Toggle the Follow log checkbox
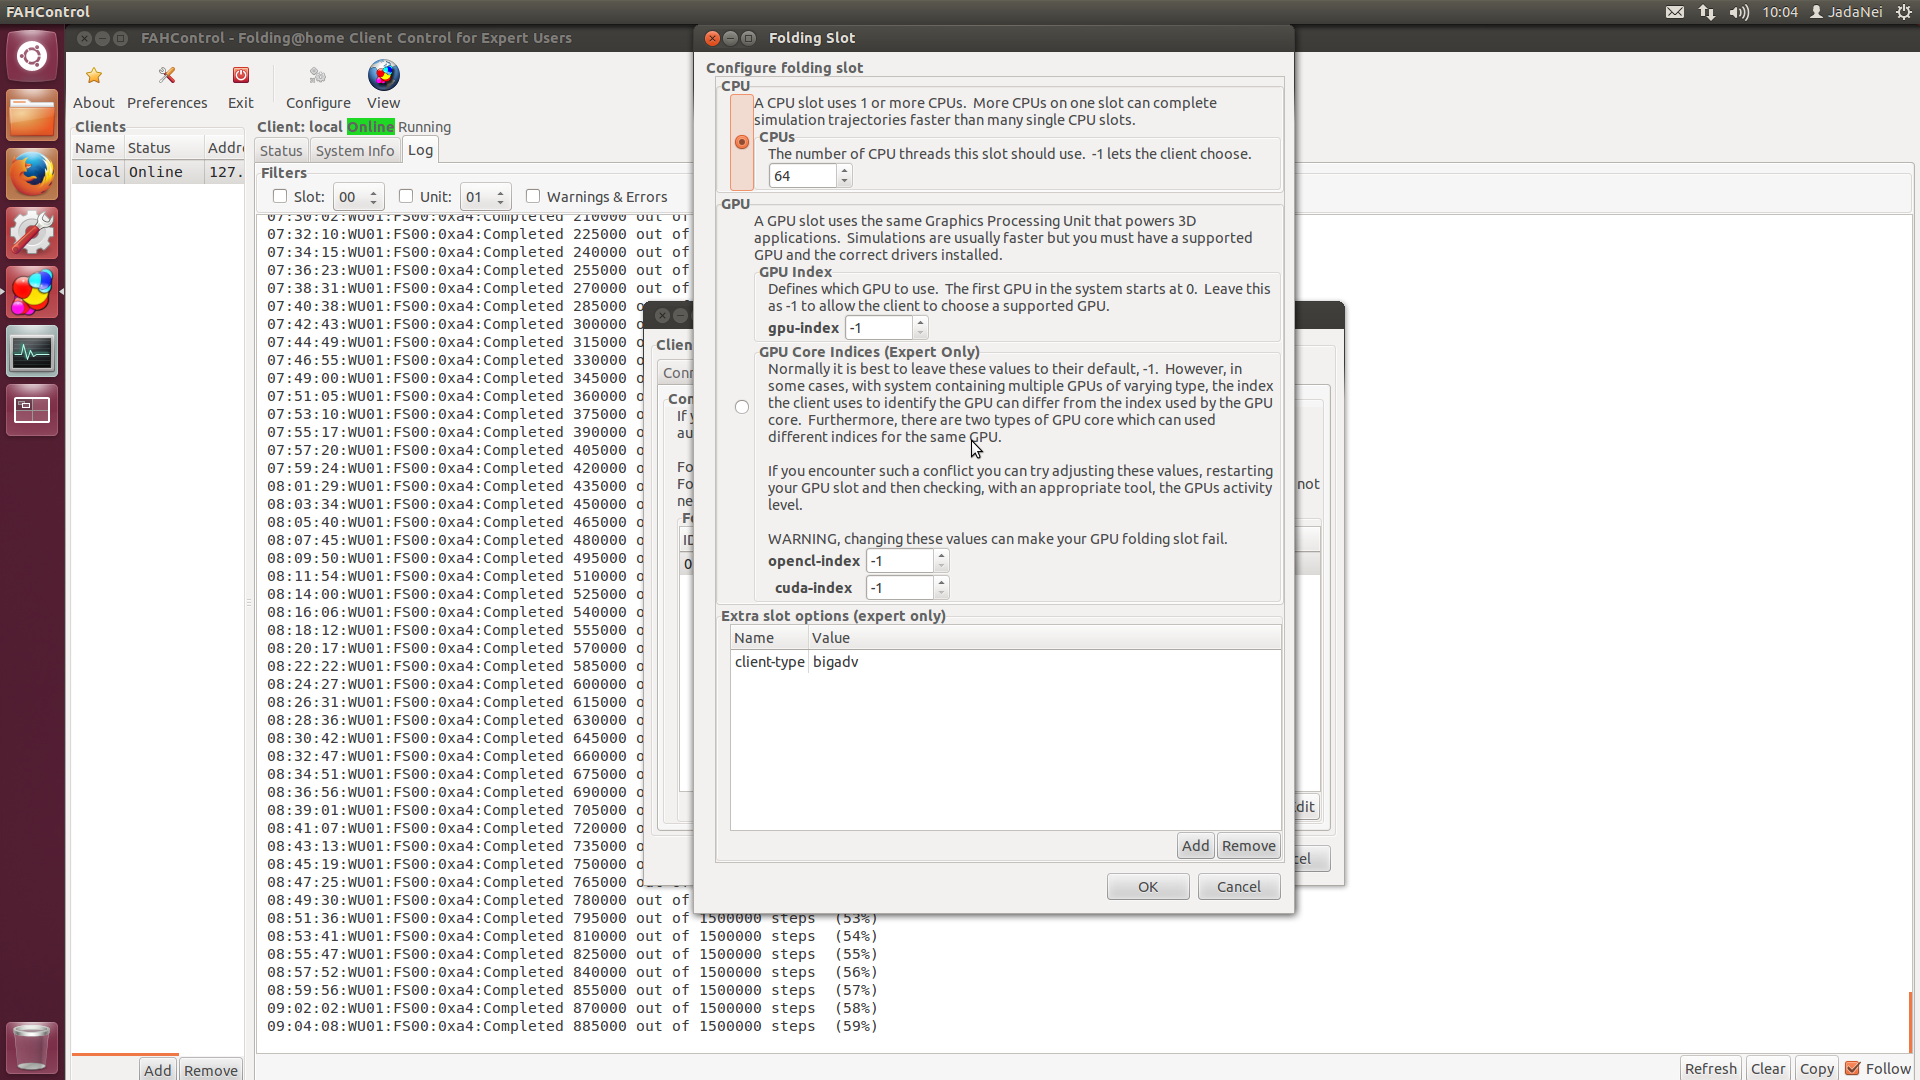 pos(1853,1068)
